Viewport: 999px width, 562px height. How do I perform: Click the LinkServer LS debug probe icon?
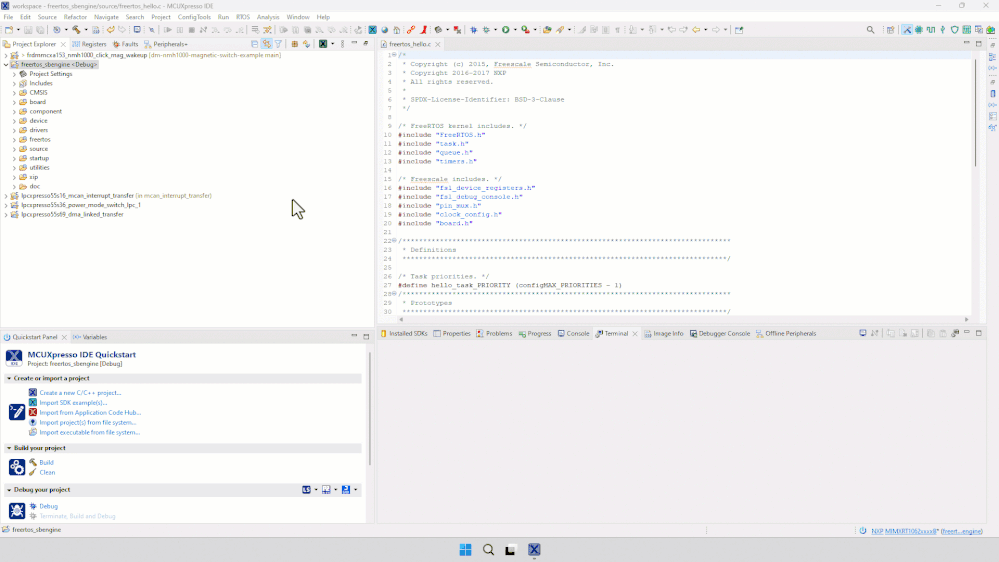(x=306, y=489)
